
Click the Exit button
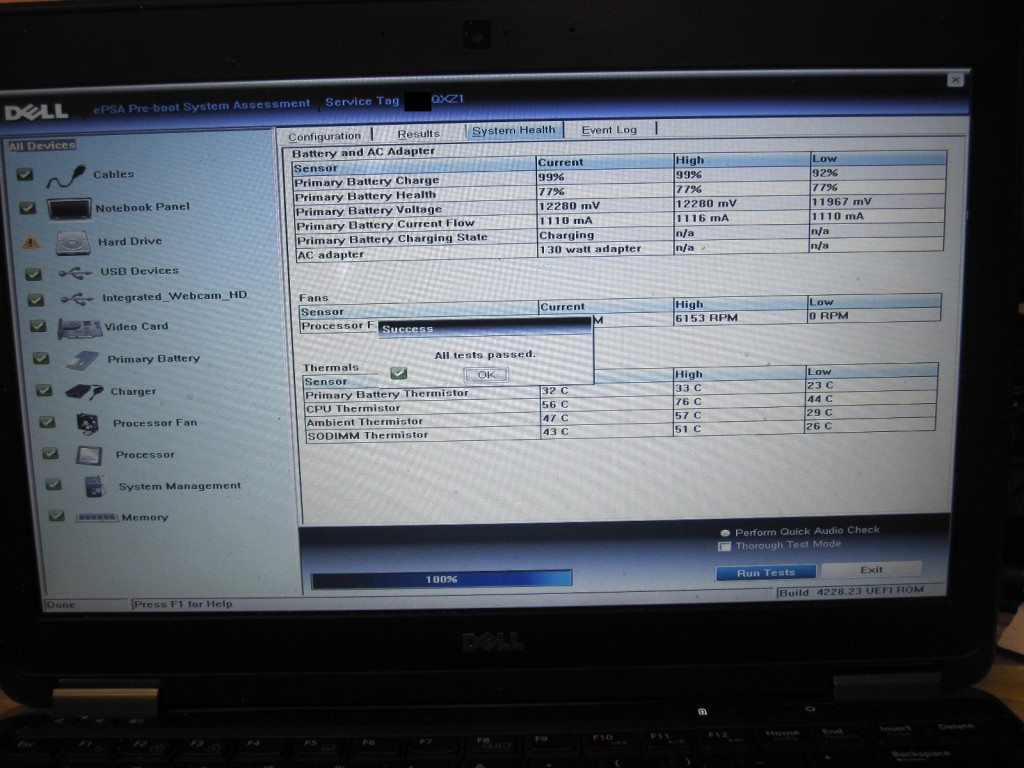(871, 570)
